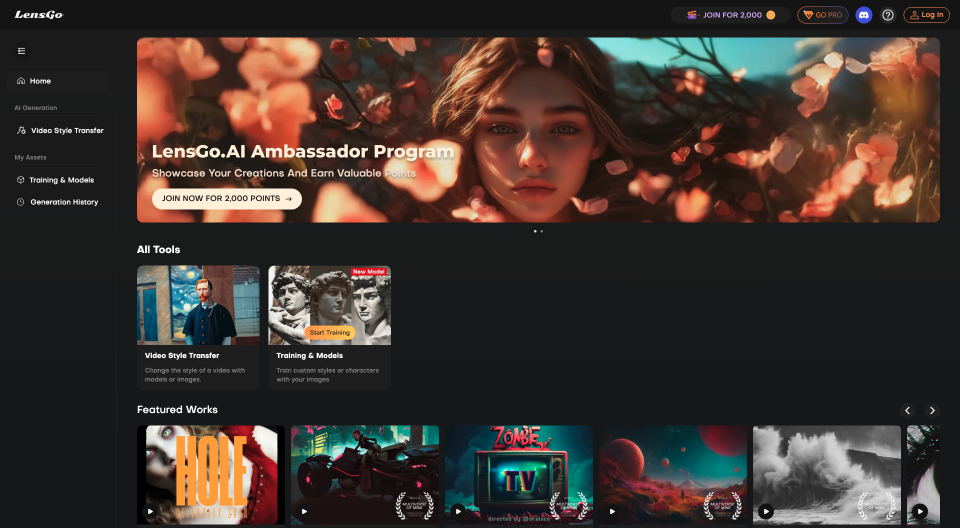
Task: Open the Zombie TV featured work thumbnail
Action: pyautogui.click(x=519, y=475)
